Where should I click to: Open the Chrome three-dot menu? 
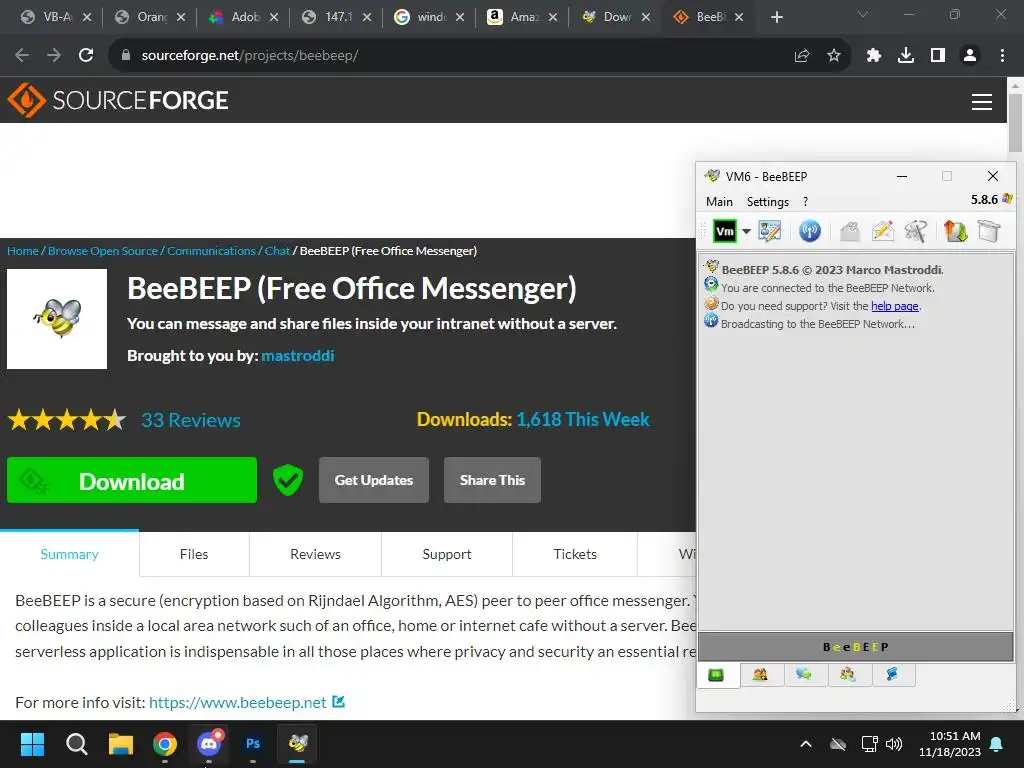pyautogui.click(x=1002, y=56)
